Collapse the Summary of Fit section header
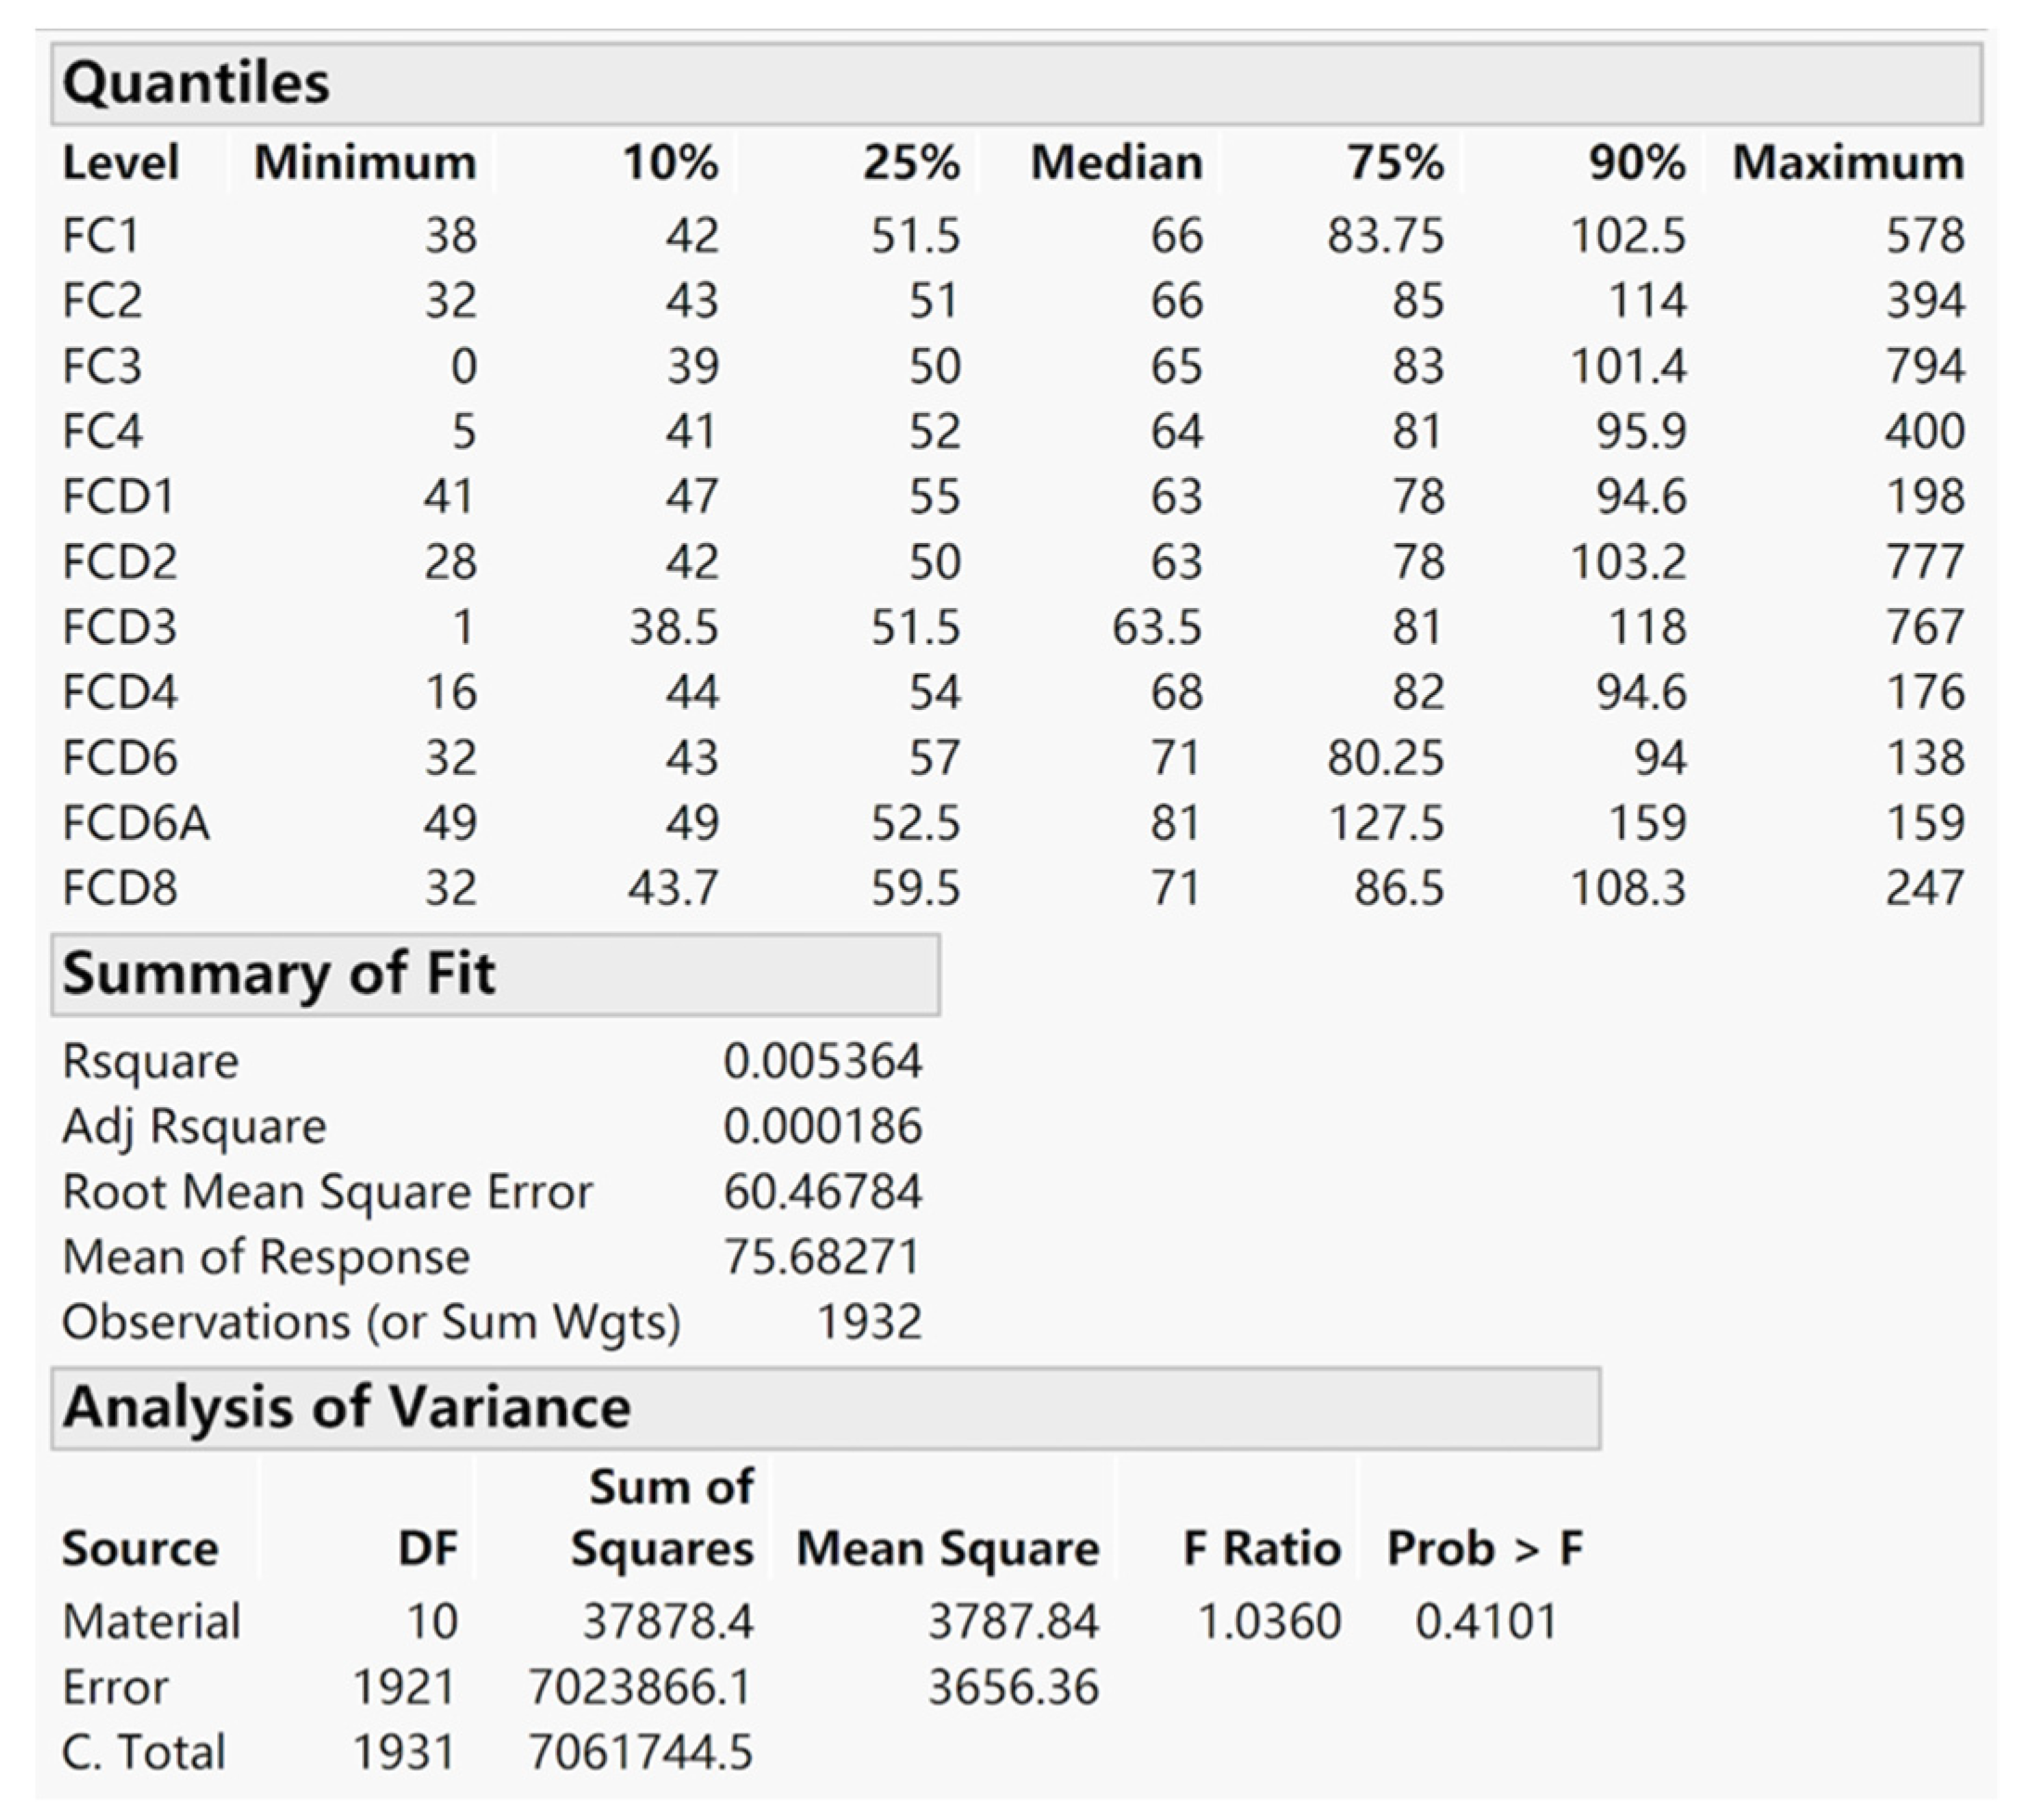The height and width of the screenshot is (1820, 2036). tap(278, 974)
